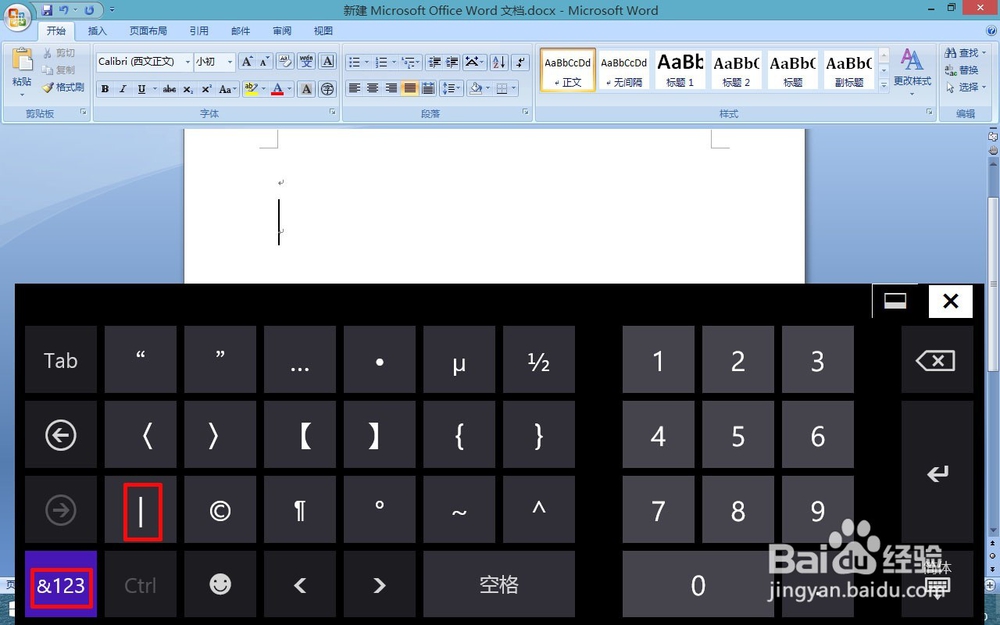Open the Change Case (Aa) dropdown
This screenshot has width=1000, height=625.
pos(227,89)
